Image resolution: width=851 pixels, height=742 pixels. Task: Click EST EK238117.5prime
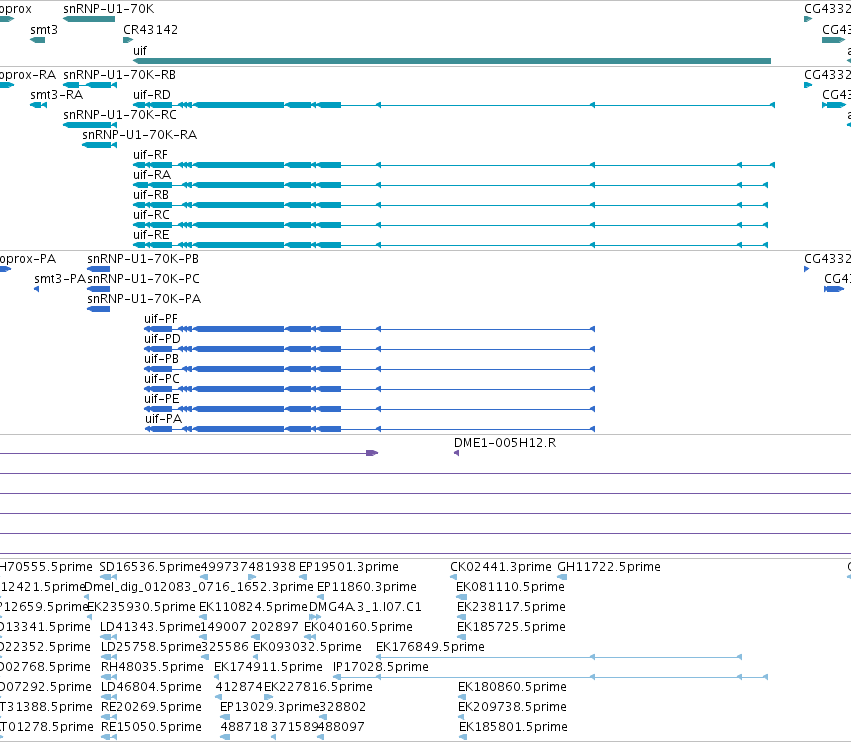511,607
